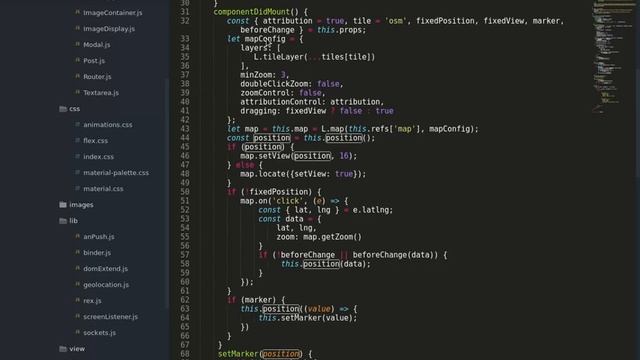Open flex.css file
This screenshot has height=360, width=640.
[96, 140]
